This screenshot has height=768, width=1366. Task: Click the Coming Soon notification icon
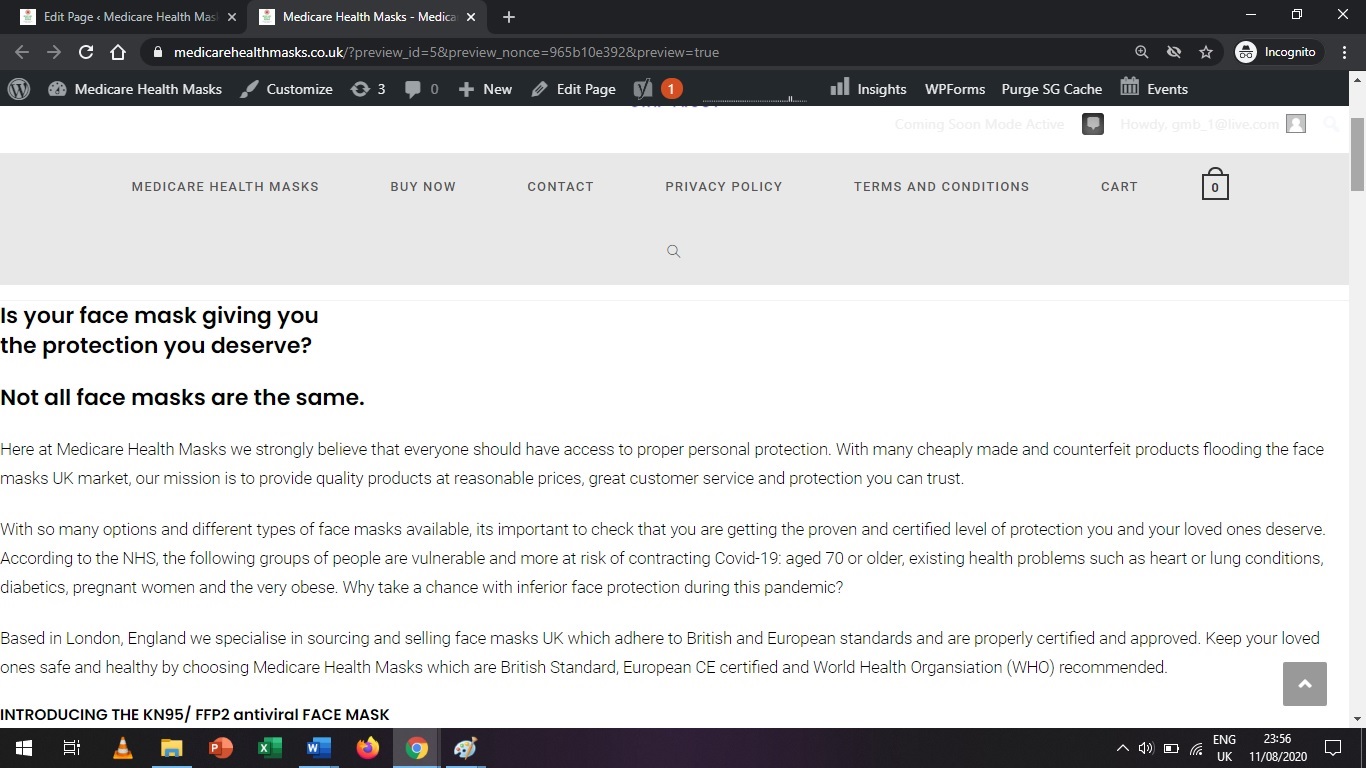point(1093,124)
